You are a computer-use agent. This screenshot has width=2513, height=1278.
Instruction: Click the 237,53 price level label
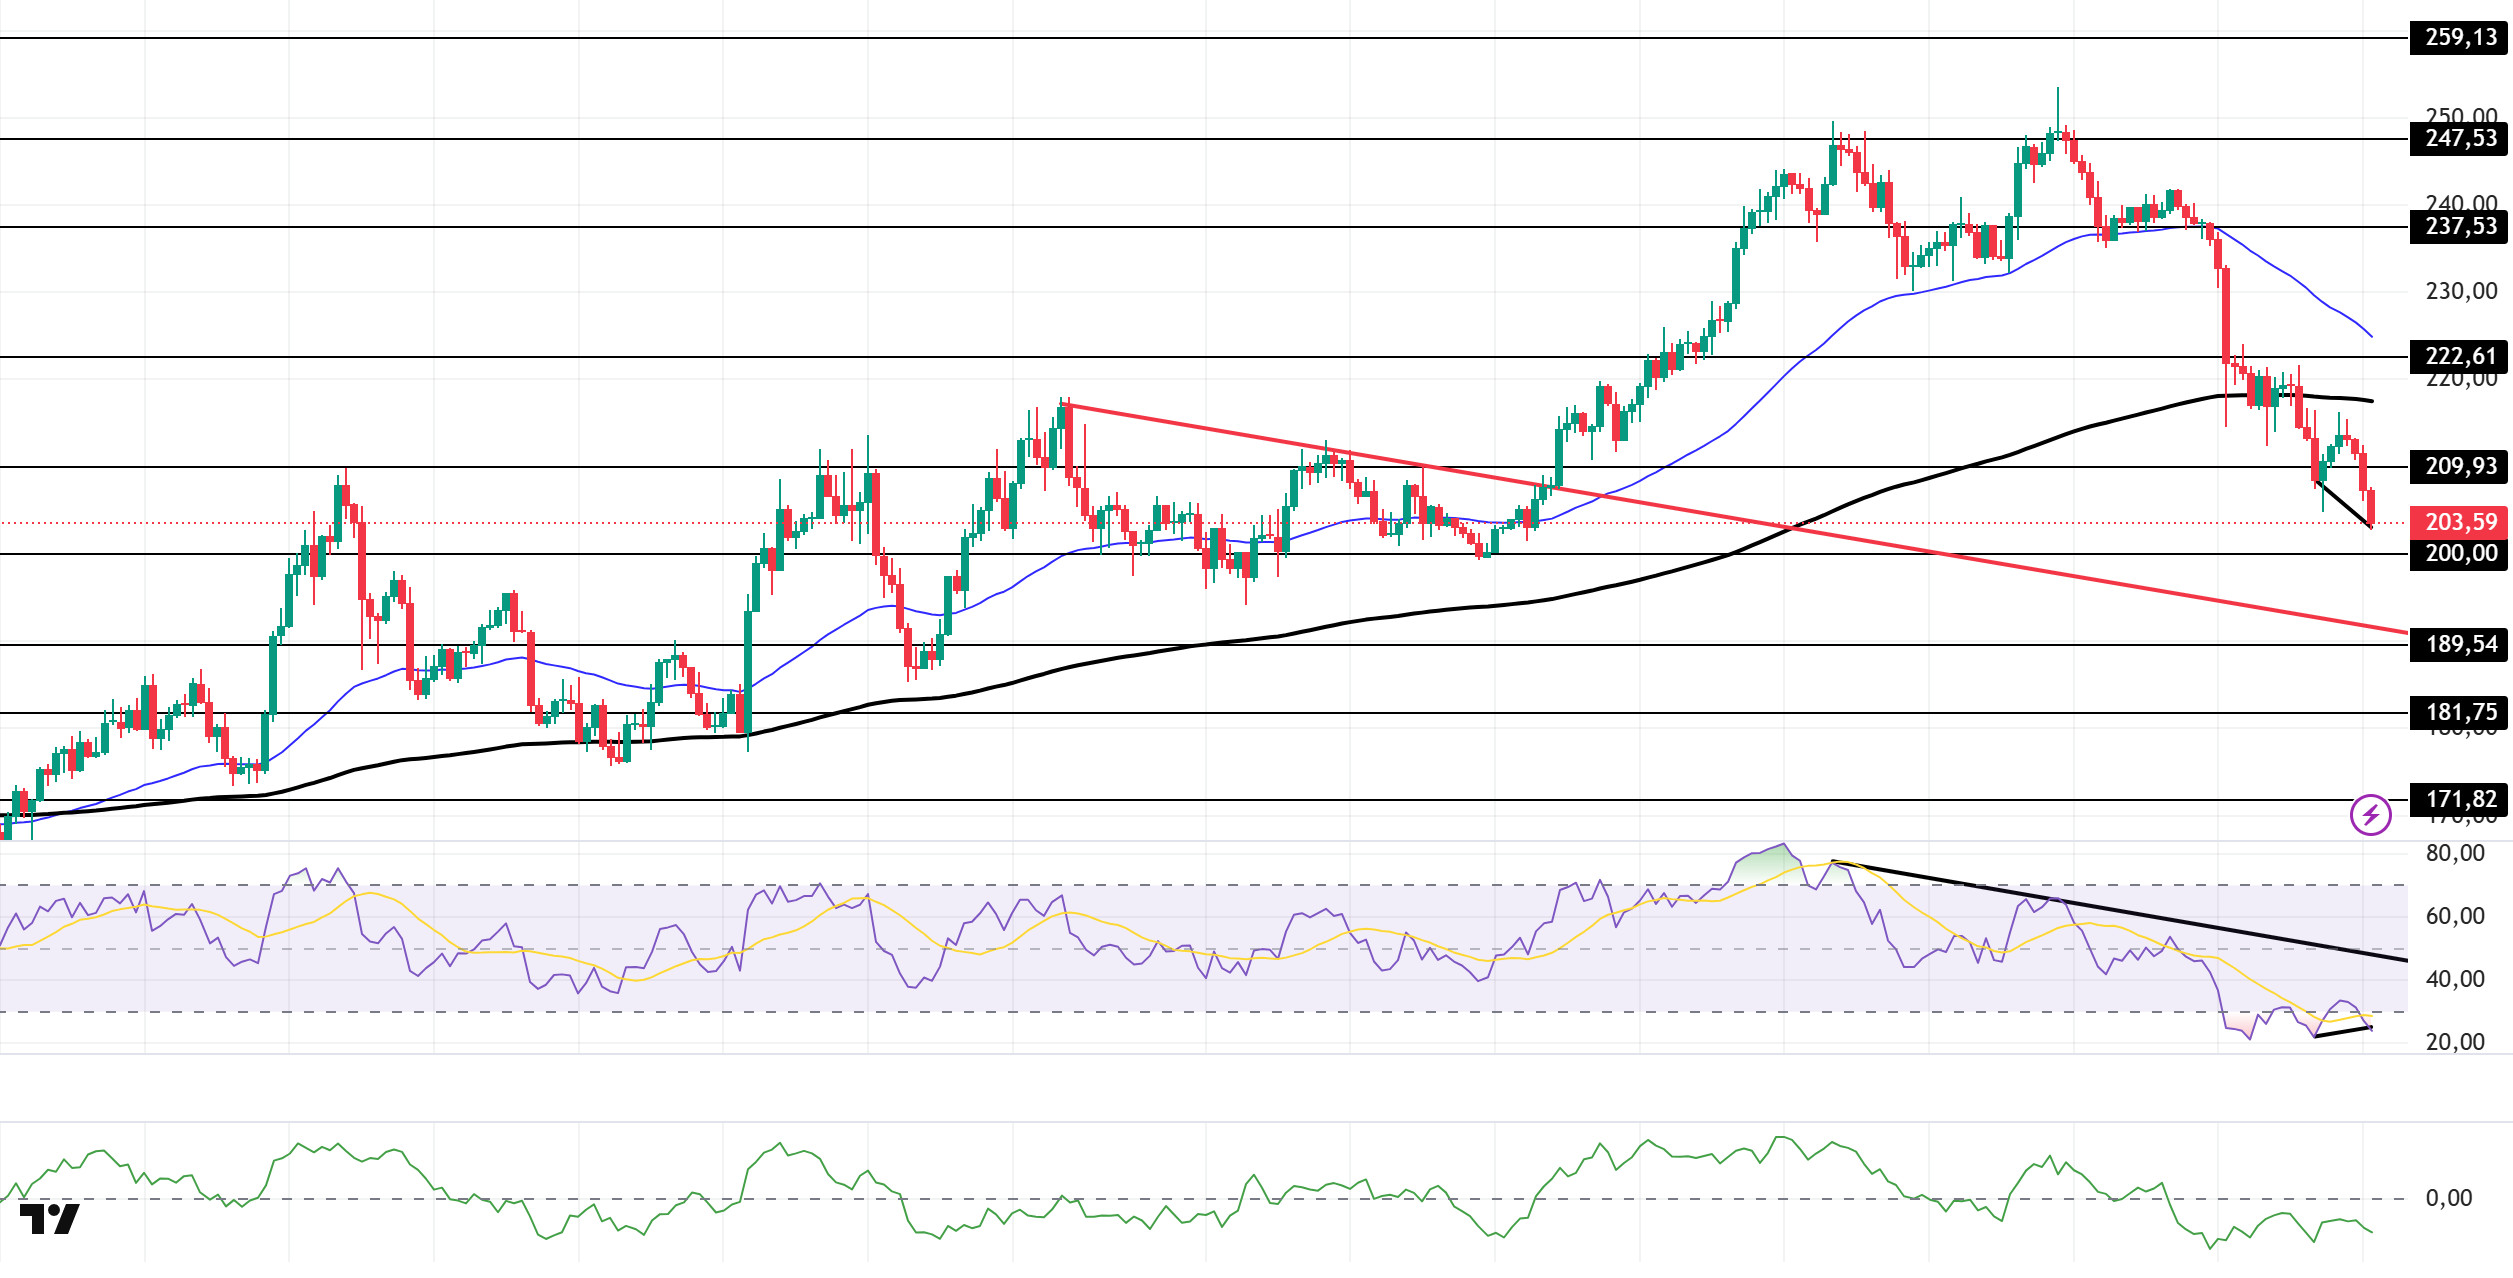click(2460, 227)
